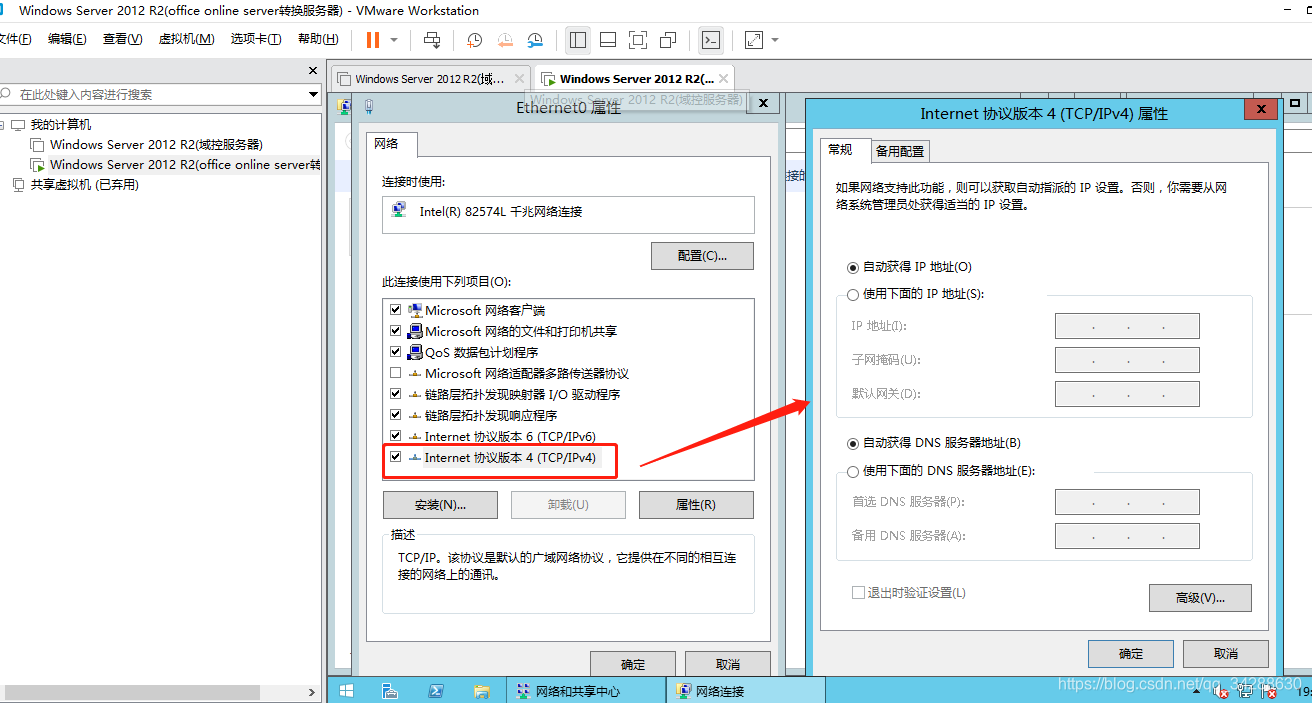This screenshot has height=703, width=1312.
Task: Click the library horizontal scrollbar
Action: coord(132,692)
